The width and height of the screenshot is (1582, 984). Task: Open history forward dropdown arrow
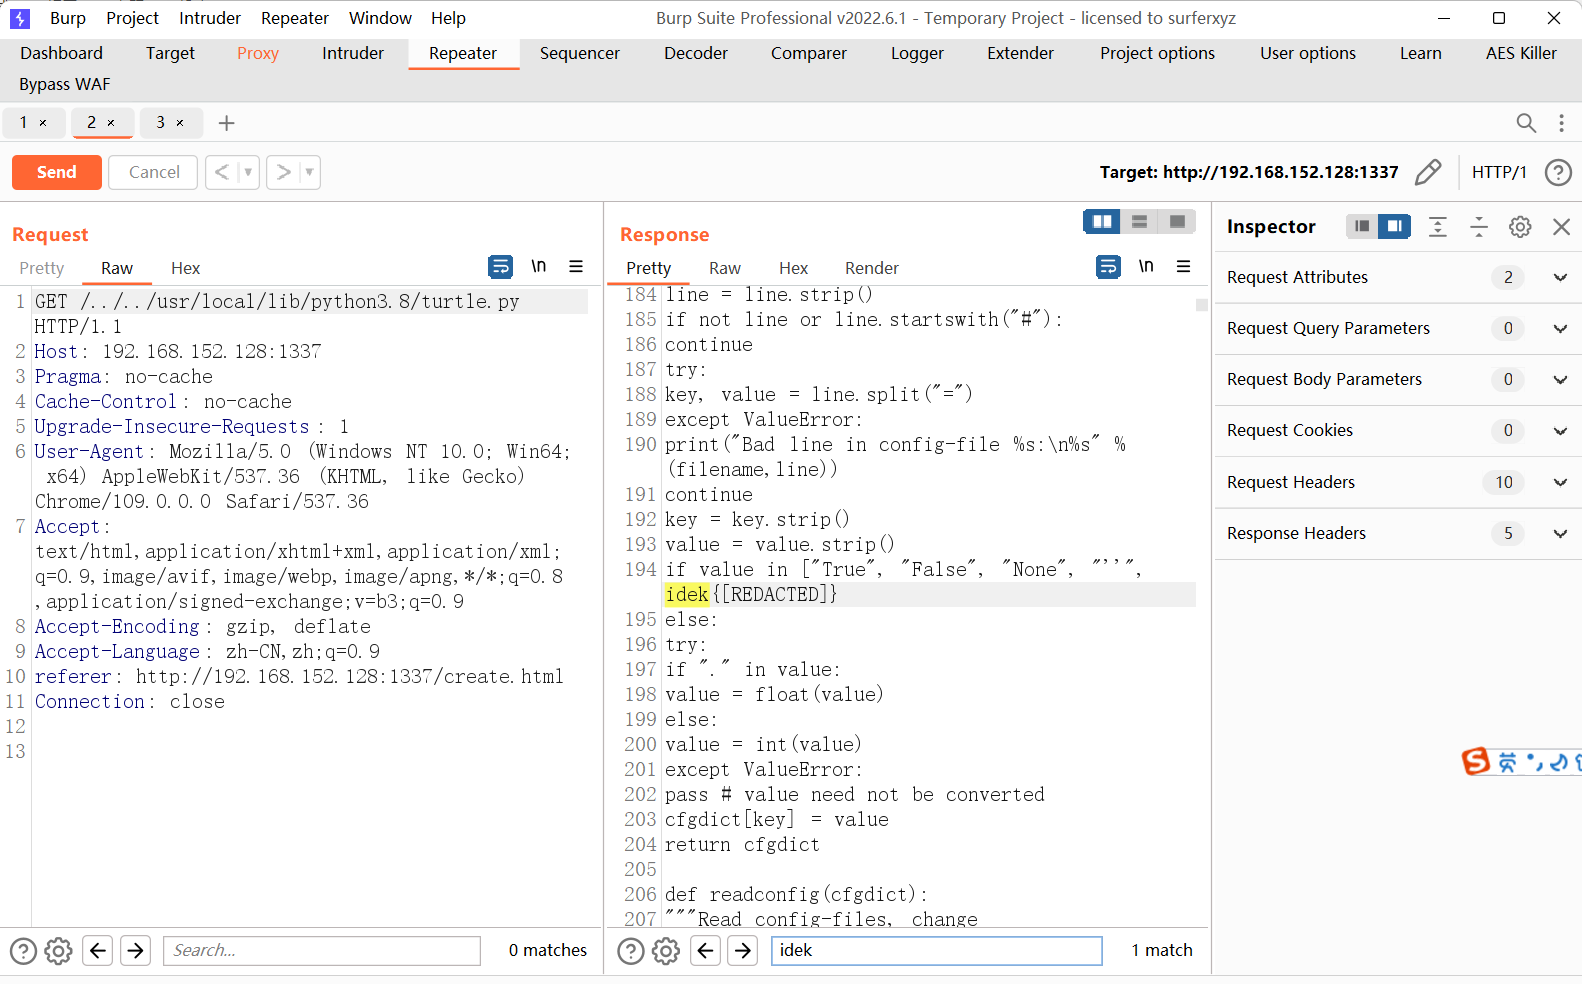click(309, 172)
